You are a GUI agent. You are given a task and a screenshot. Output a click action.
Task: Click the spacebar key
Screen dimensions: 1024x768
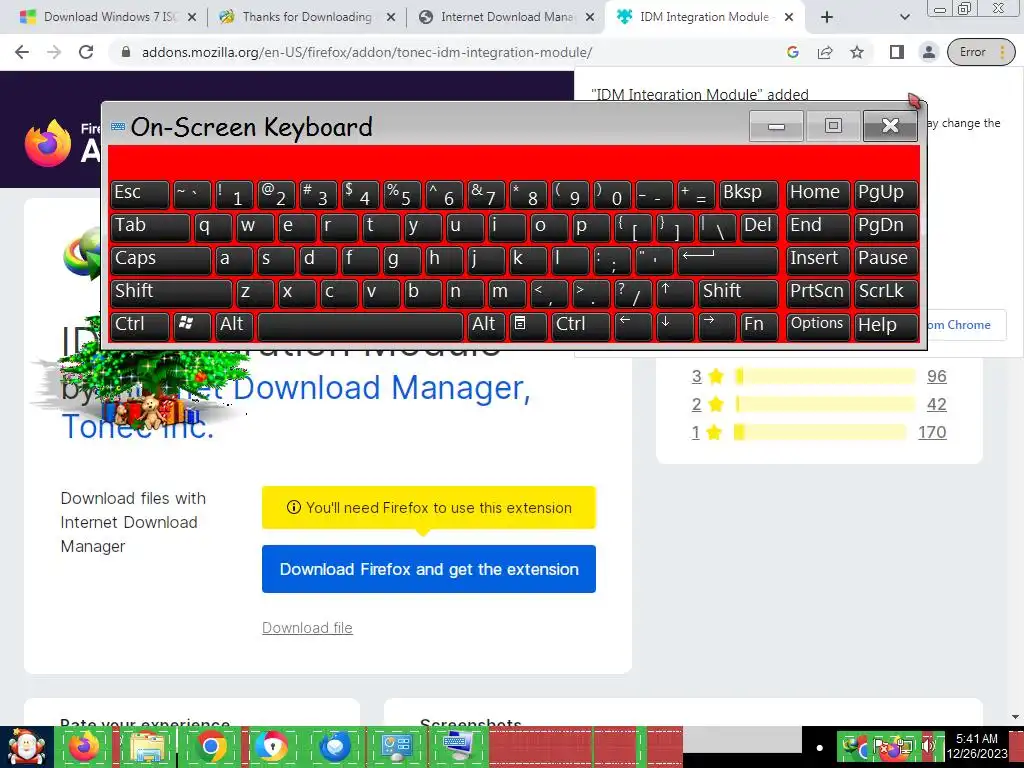(360, 326)
